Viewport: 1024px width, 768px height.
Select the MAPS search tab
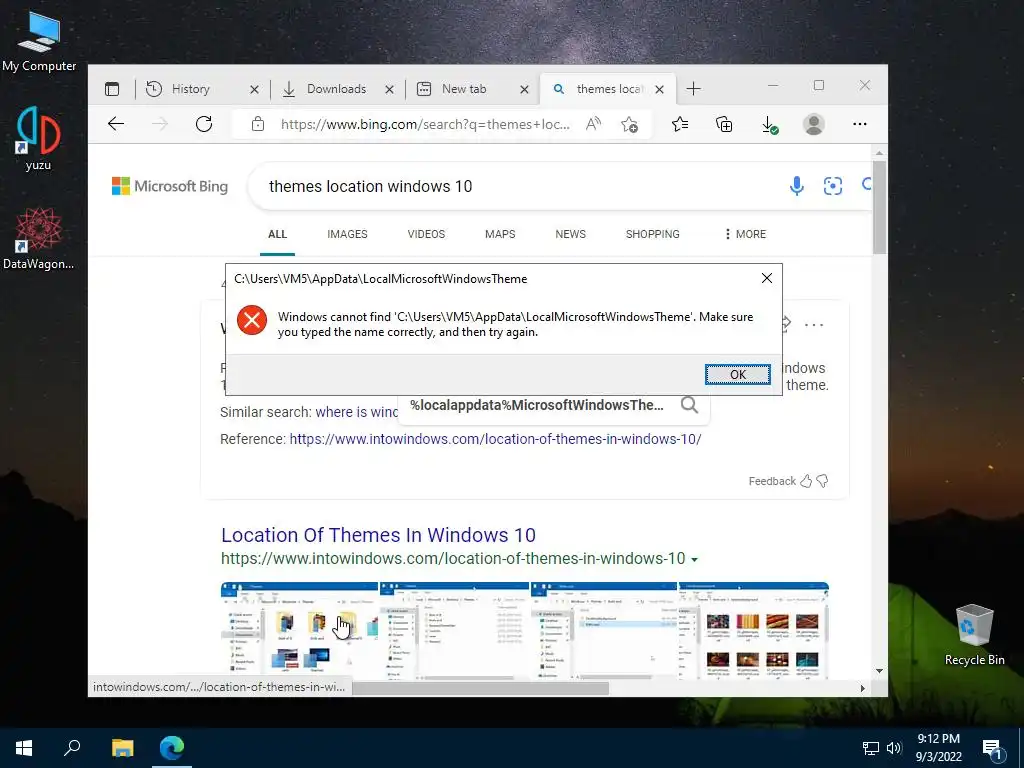pos(500,234)
